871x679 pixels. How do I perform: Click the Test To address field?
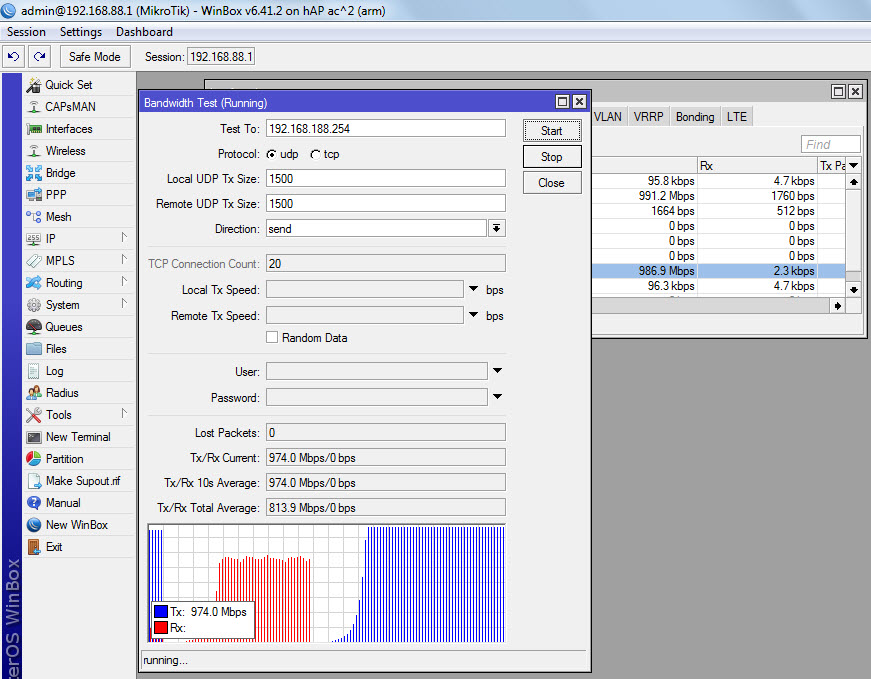click(386, 128)
